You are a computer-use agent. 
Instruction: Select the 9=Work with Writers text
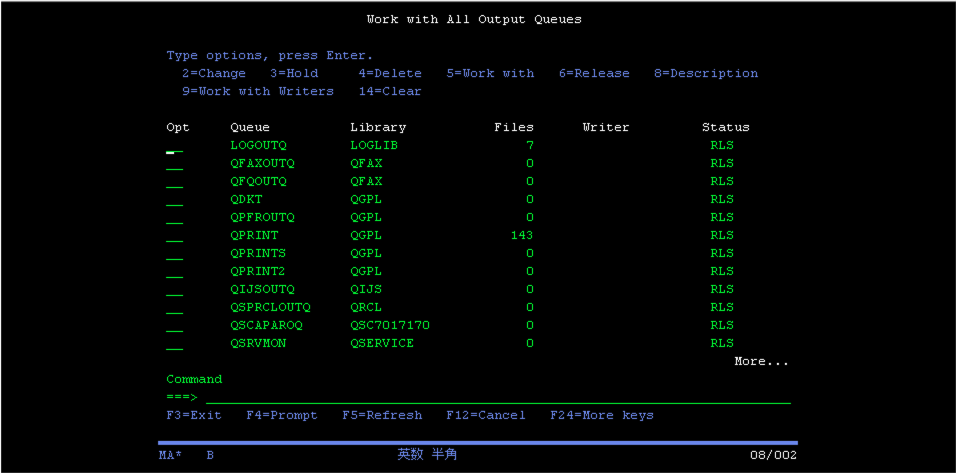tap(258, 91)
